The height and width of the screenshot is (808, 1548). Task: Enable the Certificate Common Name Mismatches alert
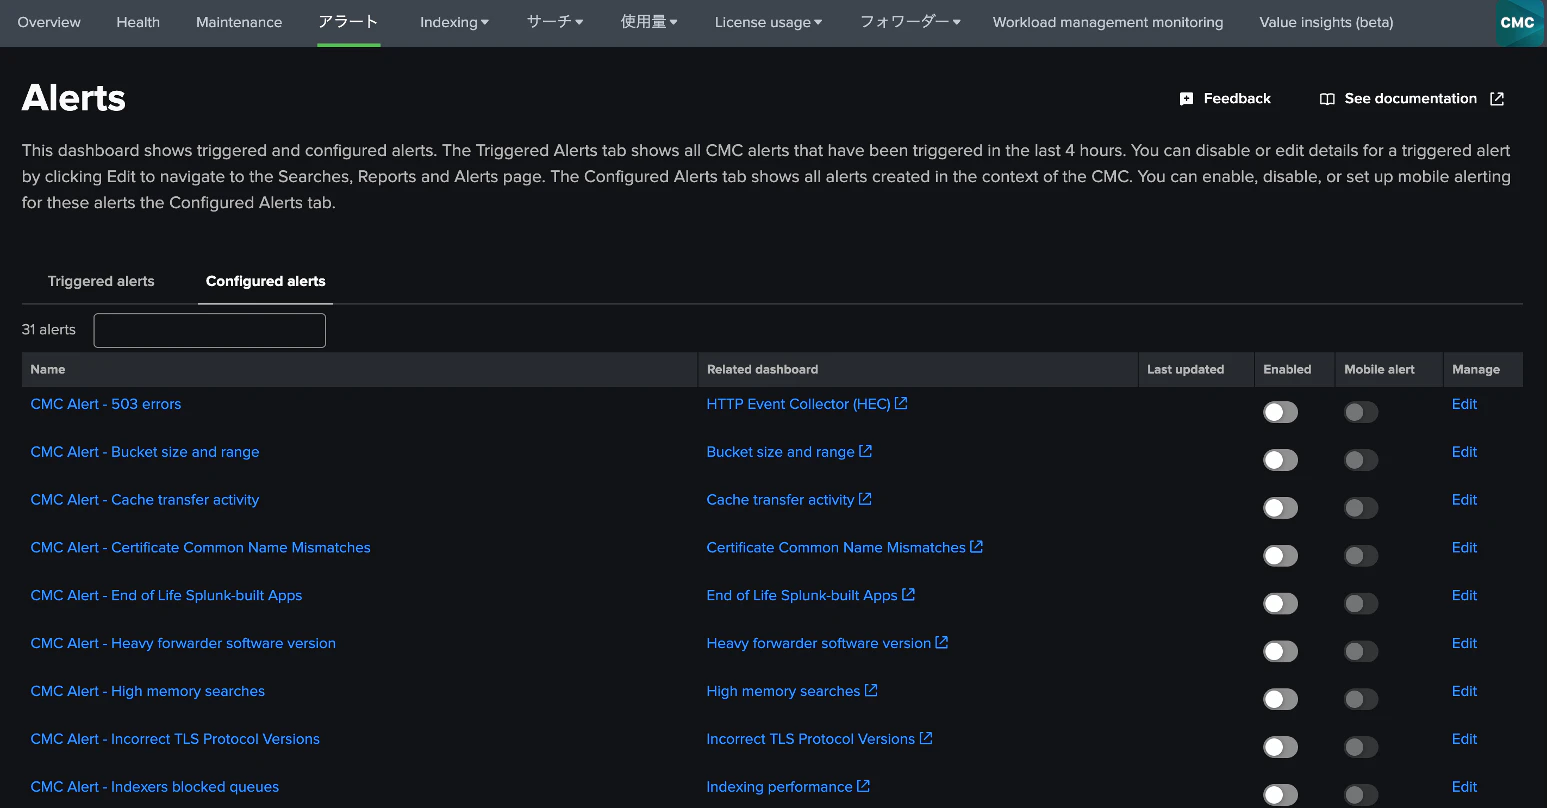pyautogui.click(x=1280, y=556)
